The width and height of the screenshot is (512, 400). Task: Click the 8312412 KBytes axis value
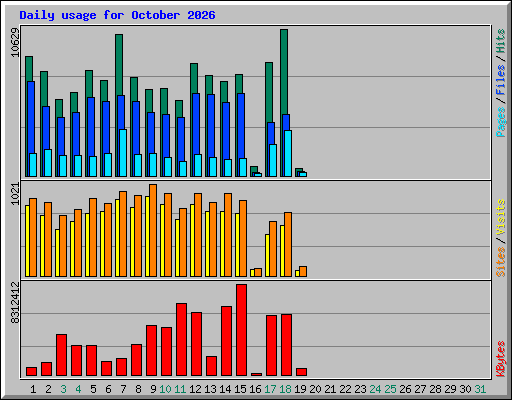(15, 302)
